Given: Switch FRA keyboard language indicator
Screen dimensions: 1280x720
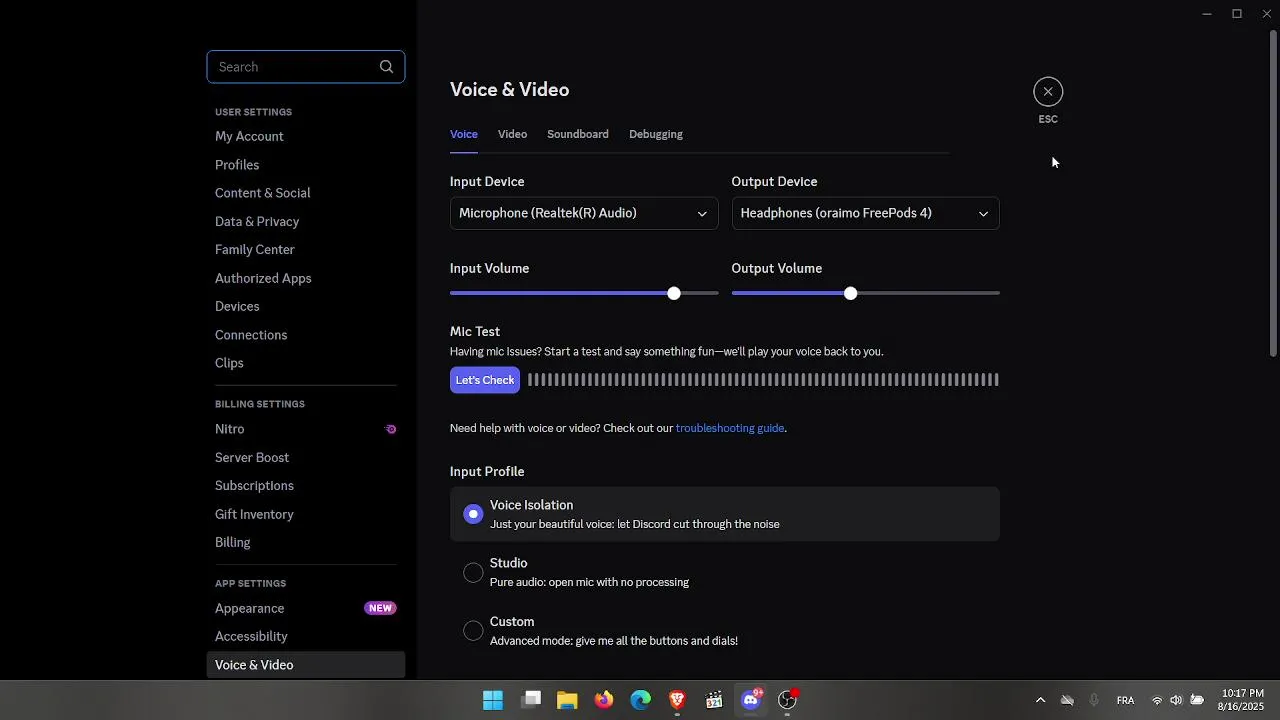Looking at the screenshot, I should [x=1125, y=700].
